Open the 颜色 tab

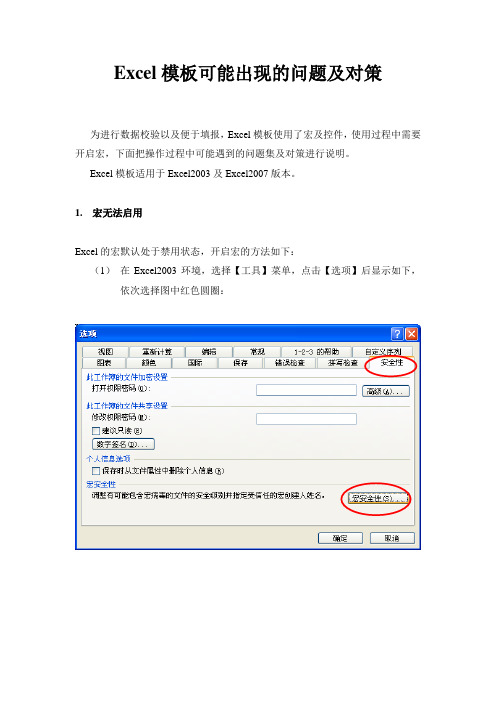coord(149,363)
